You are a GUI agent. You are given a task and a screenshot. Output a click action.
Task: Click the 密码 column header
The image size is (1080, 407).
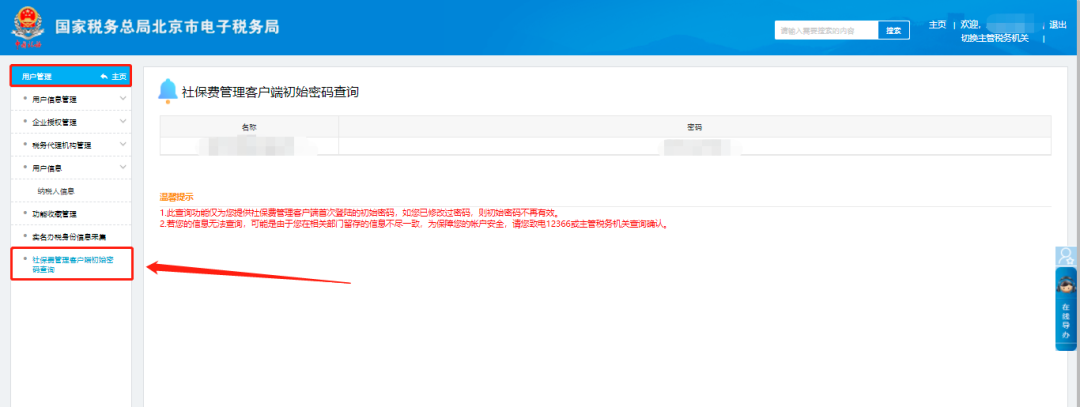(694, 127)
